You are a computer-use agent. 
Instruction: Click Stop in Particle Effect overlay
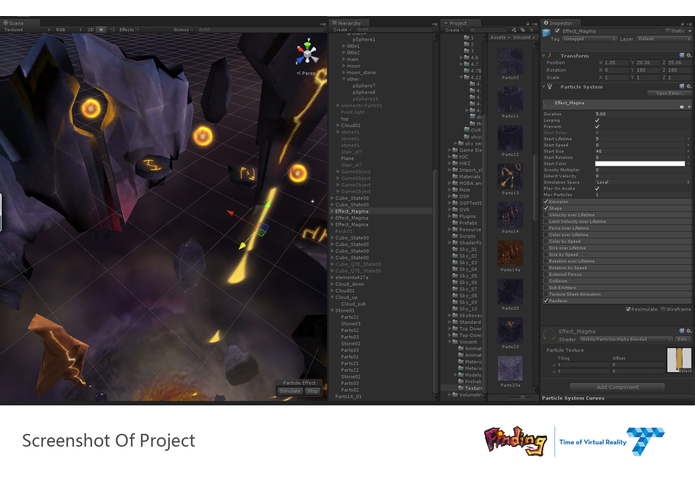coord(312,391)
